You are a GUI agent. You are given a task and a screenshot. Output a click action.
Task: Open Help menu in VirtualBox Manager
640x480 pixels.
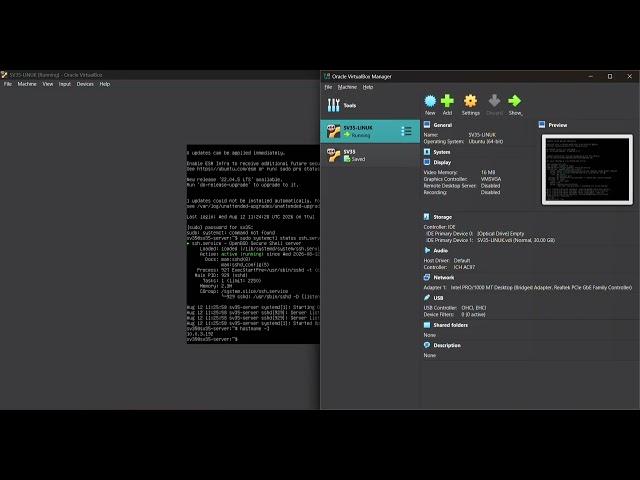[368, 87]
